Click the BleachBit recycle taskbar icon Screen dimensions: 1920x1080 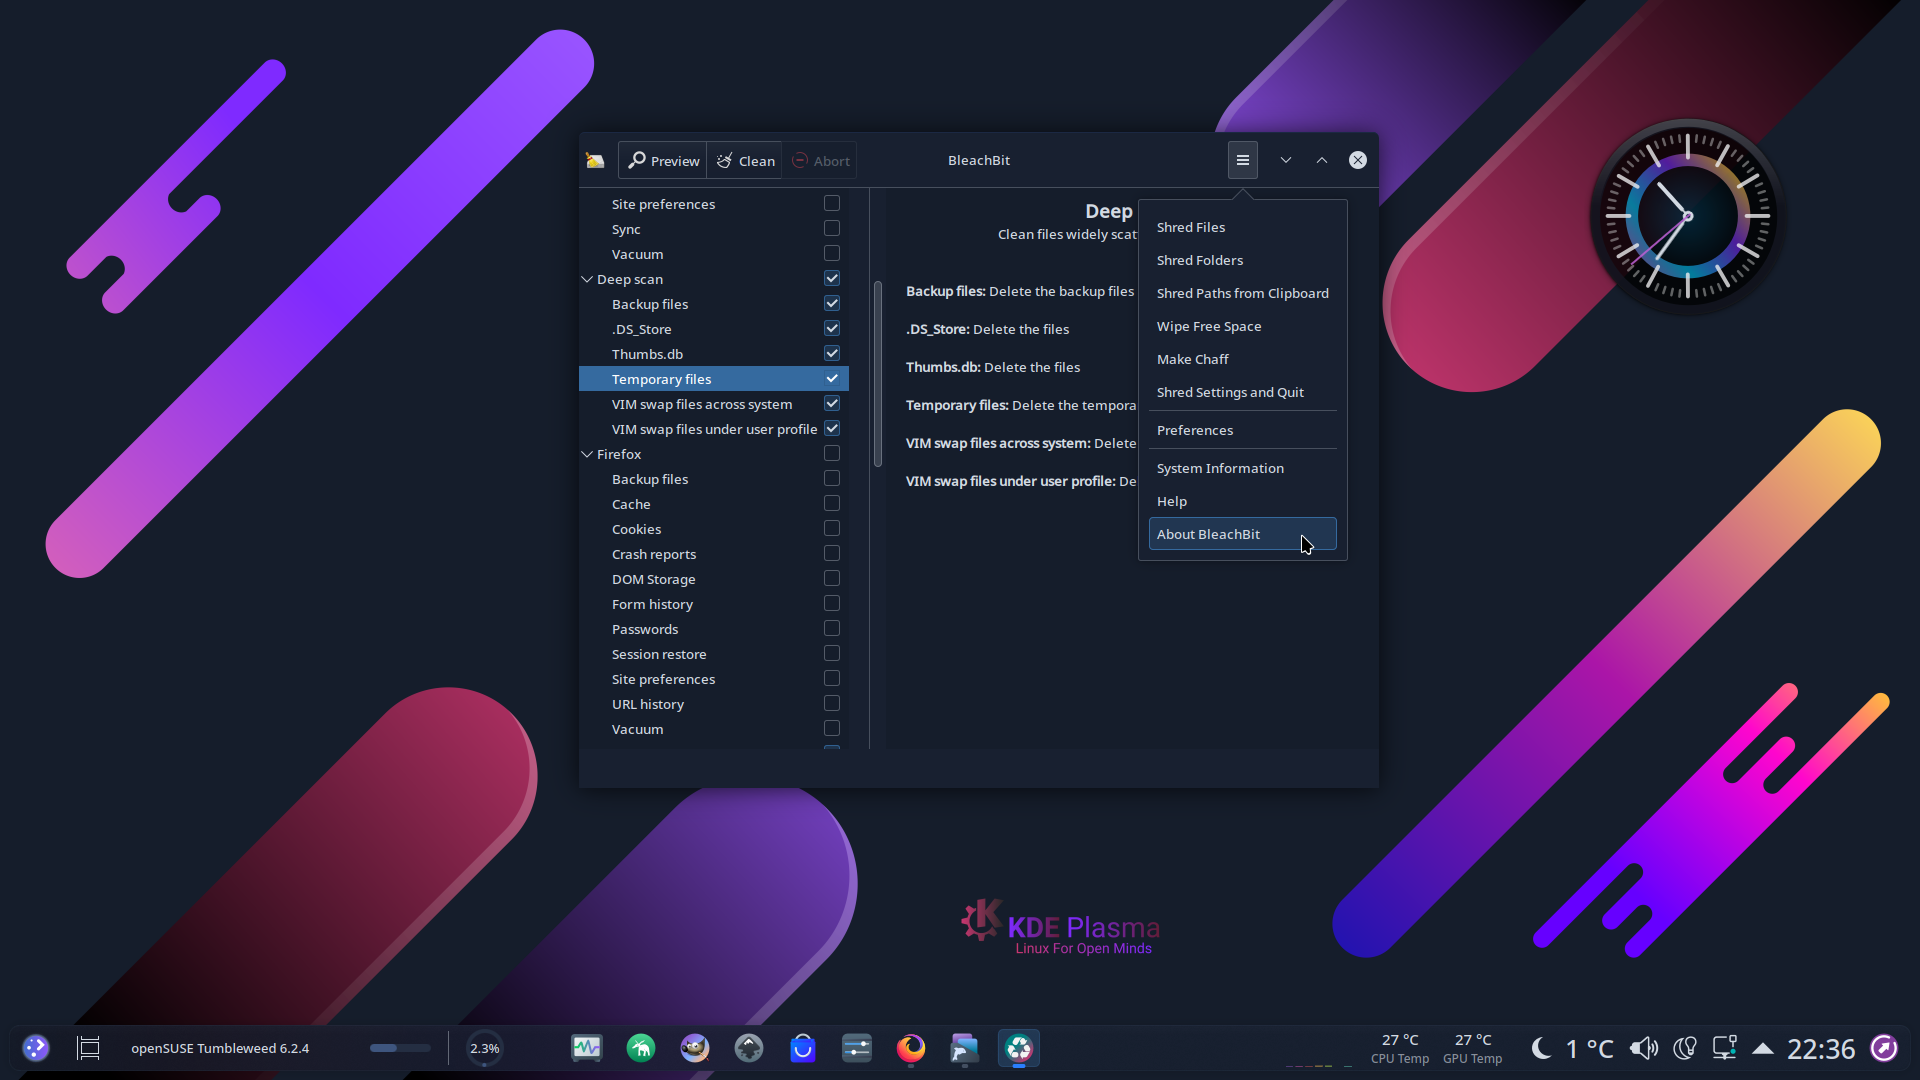(1019, 1048)
